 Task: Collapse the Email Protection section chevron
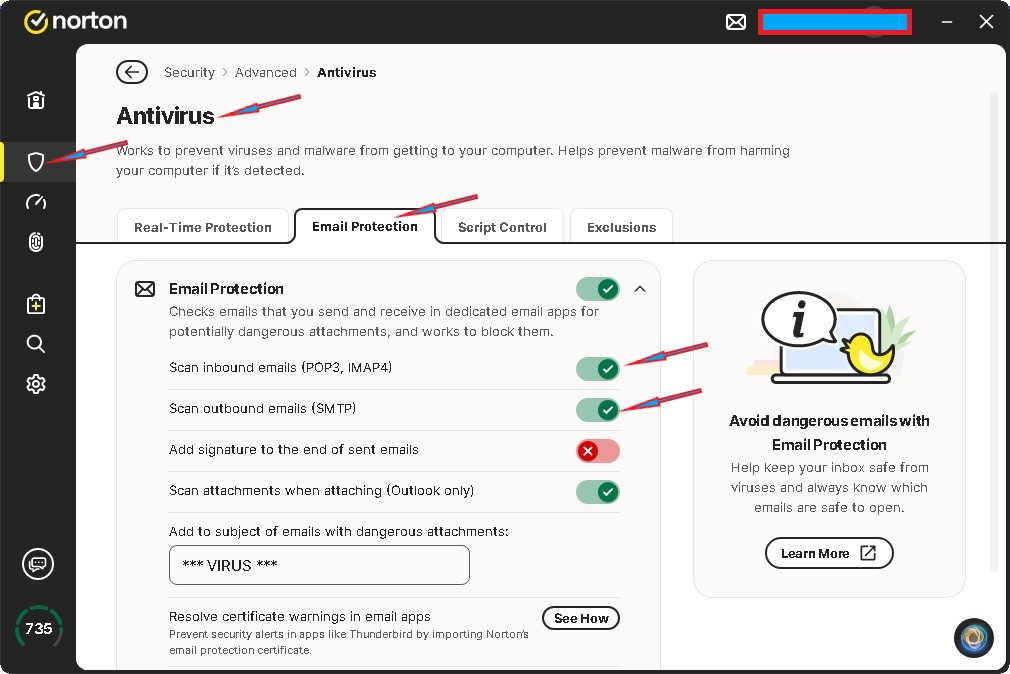click(x=640, y=289)
